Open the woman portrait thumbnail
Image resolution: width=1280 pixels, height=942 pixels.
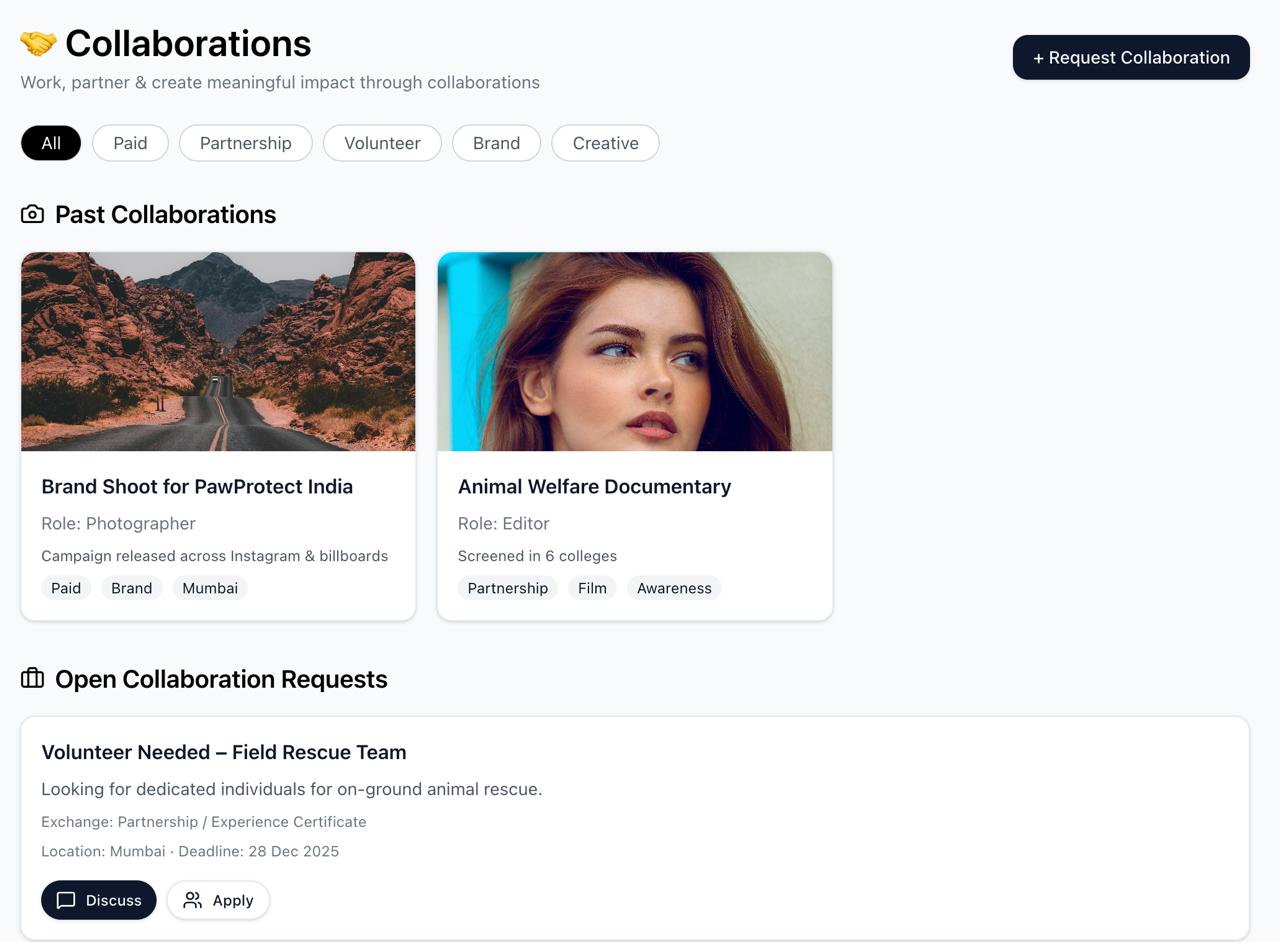pyautogui.click(x=635, y=351)
